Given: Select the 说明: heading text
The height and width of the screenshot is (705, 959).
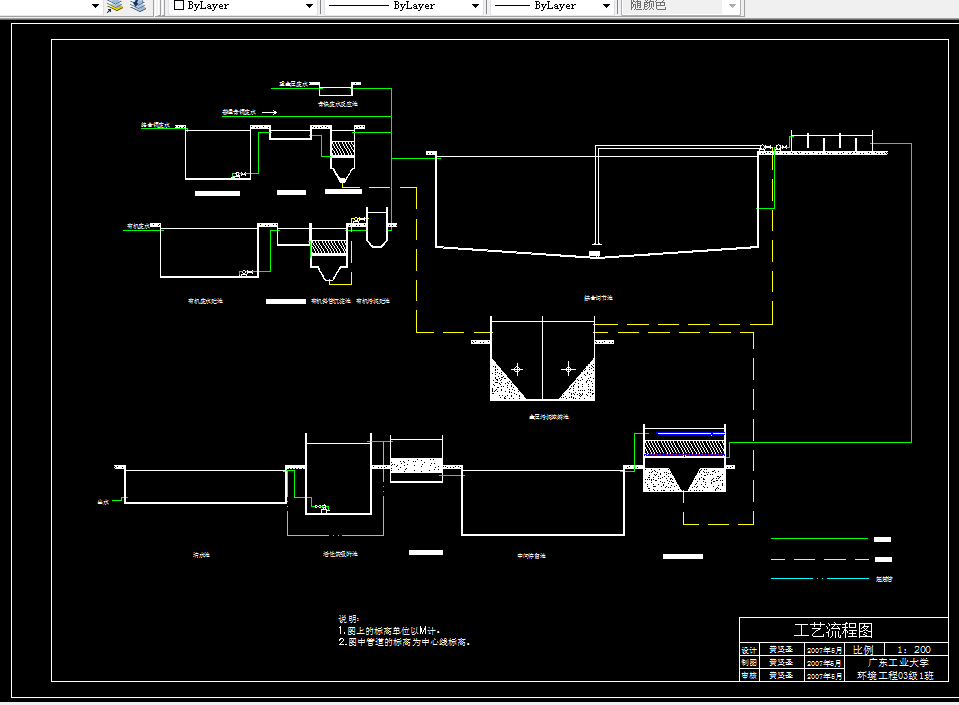Looking at the screenshot, I should pyautogui.click(x=349, y=619).
